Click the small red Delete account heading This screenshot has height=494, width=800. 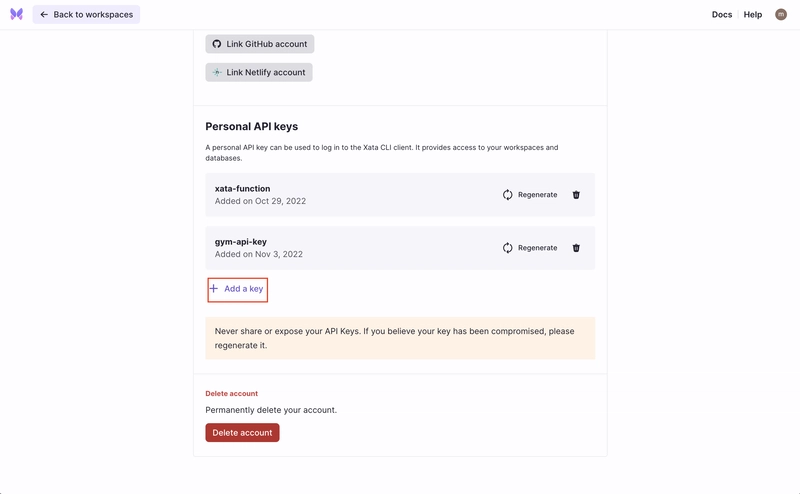[x=231, y=393]
